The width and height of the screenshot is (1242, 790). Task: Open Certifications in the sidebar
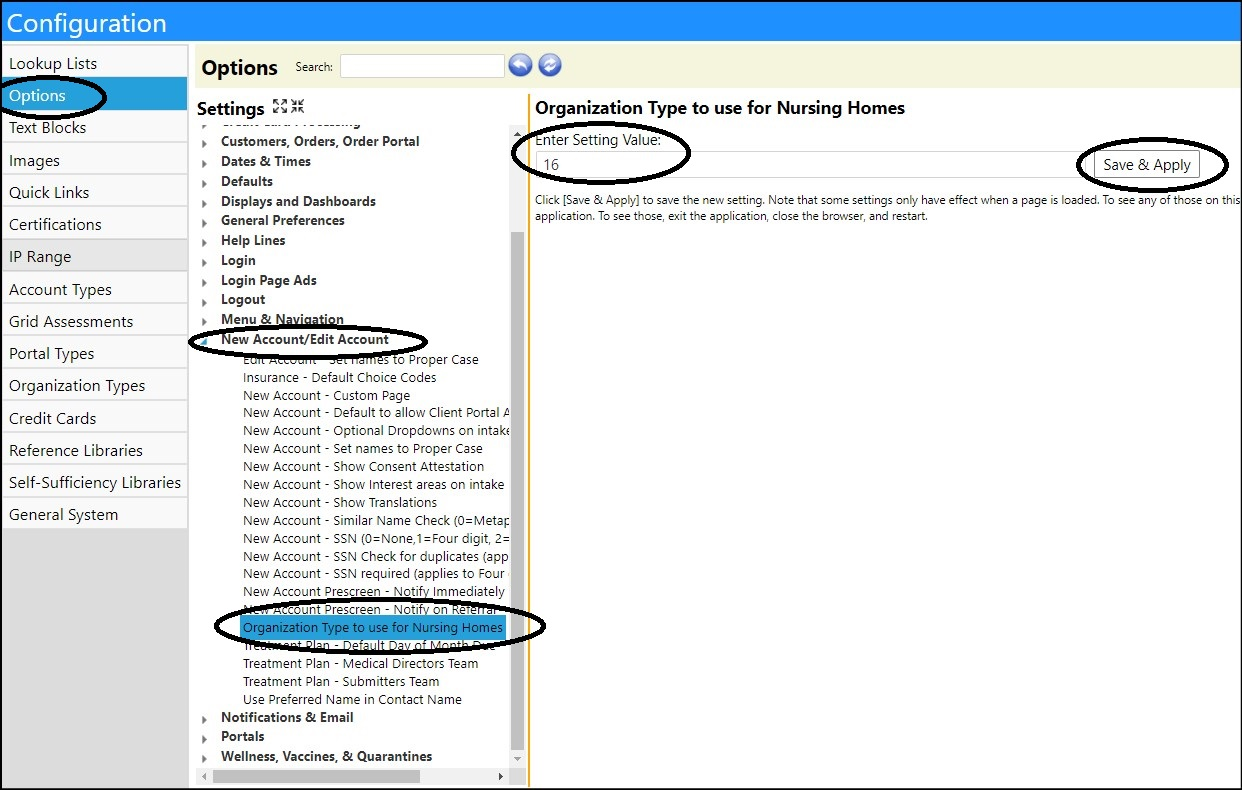click(94, 224)
